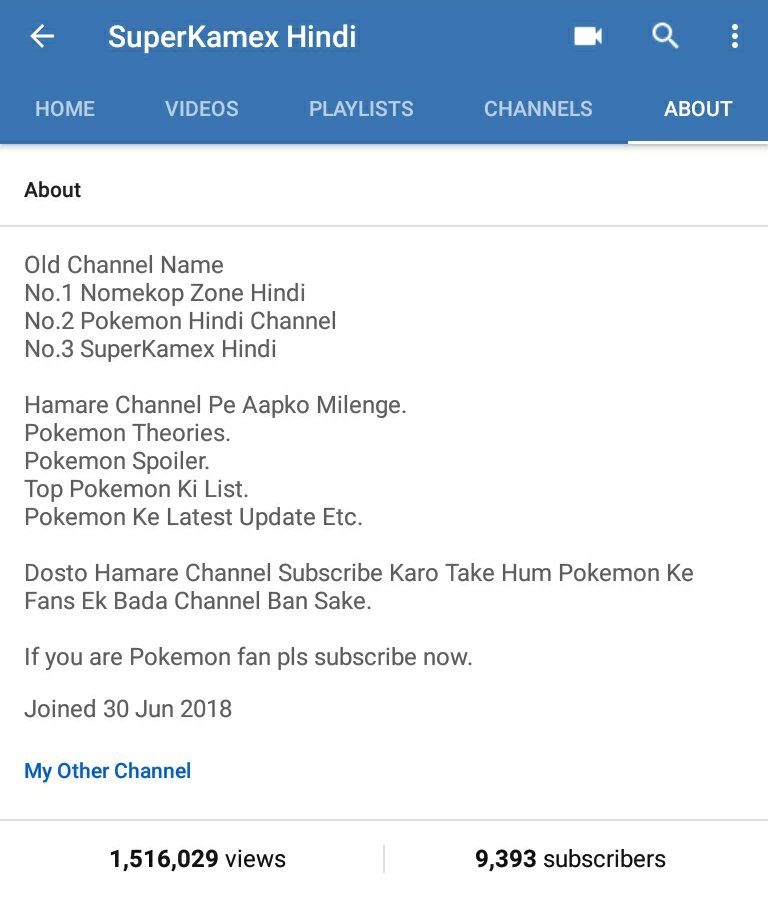Open the three-dot overflow menu
The width and height of the screenshot is (768, 902).
click(735, 36)
